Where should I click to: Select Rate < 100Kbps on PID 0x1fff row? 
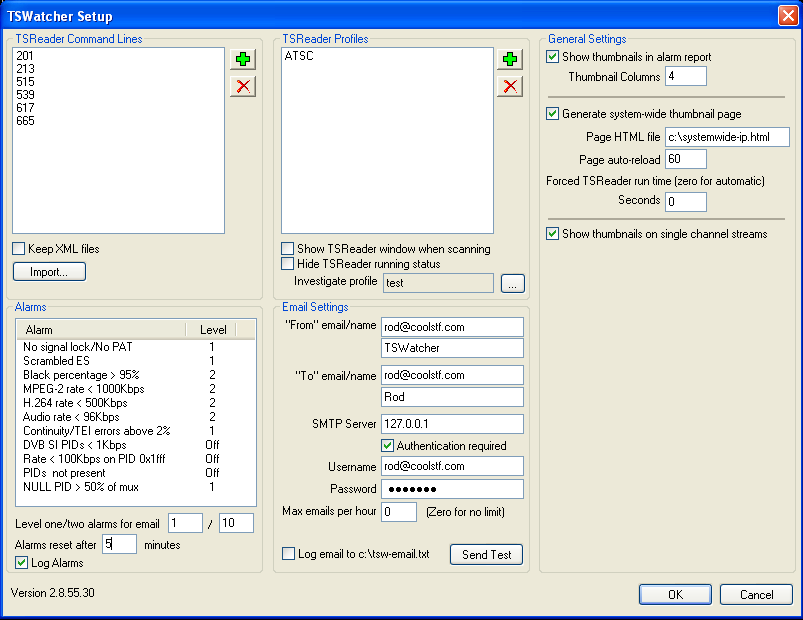136,459
